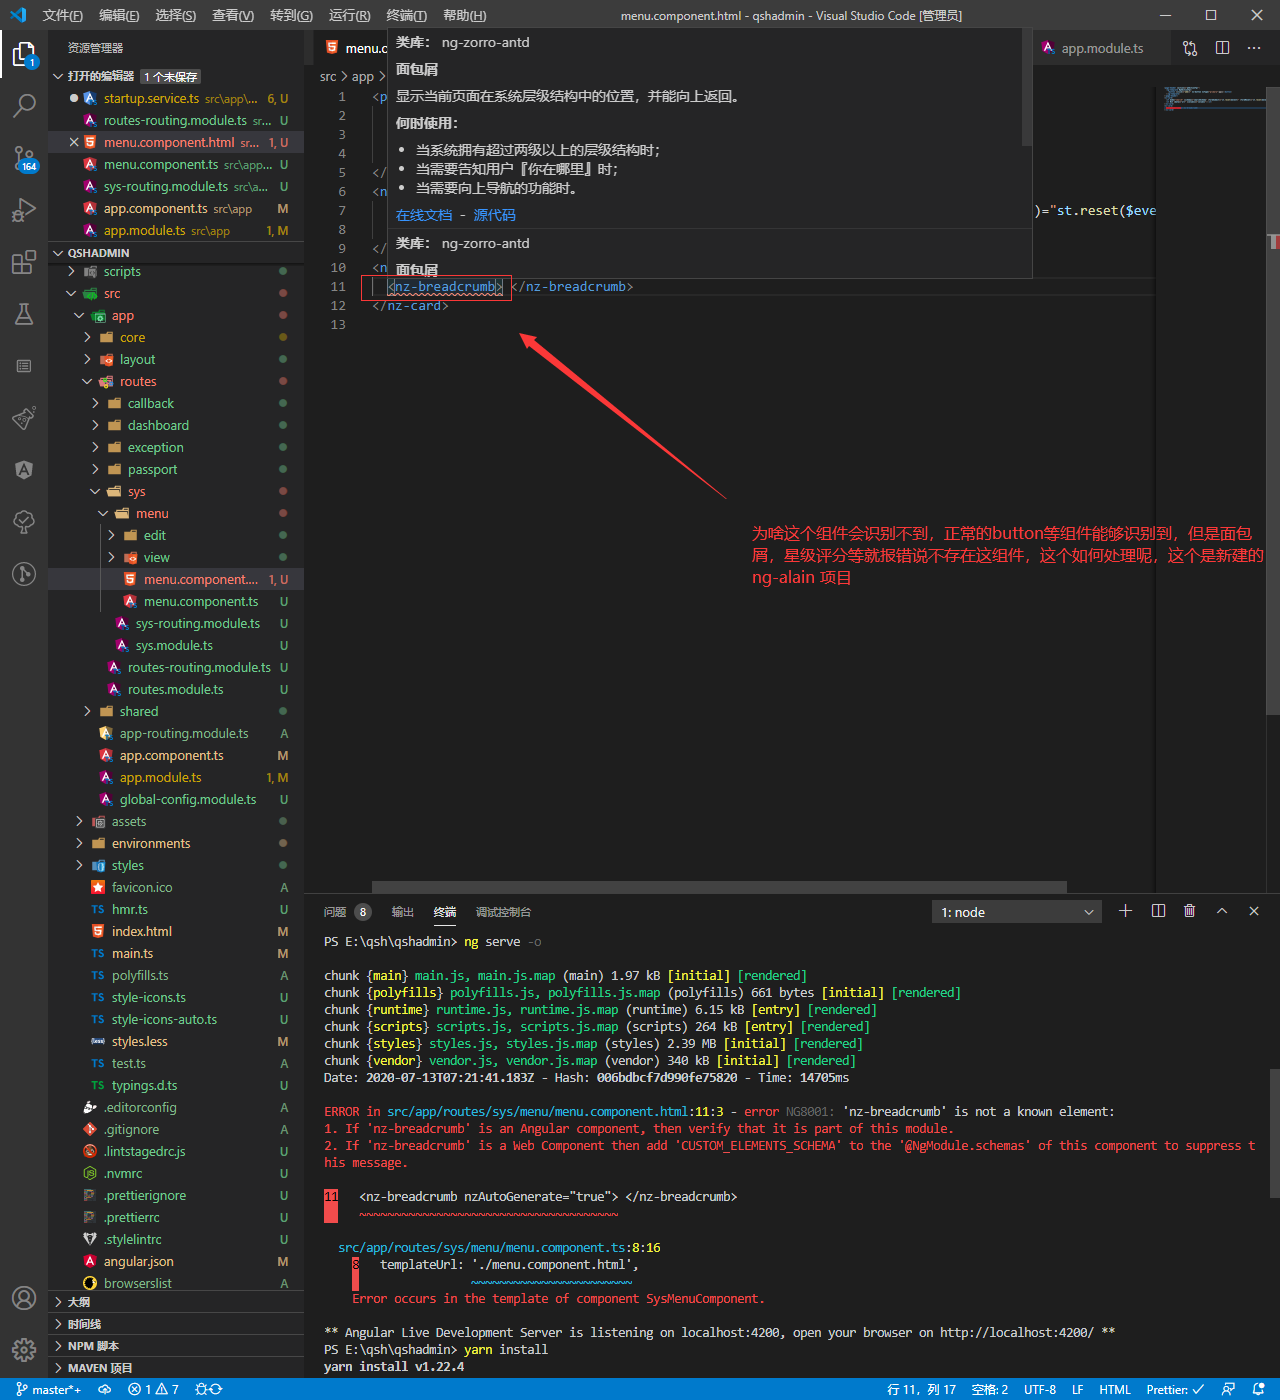1280x1400 pixels.
Task: Open the Accounts icon in activity bar
Action: (24, 1298)
